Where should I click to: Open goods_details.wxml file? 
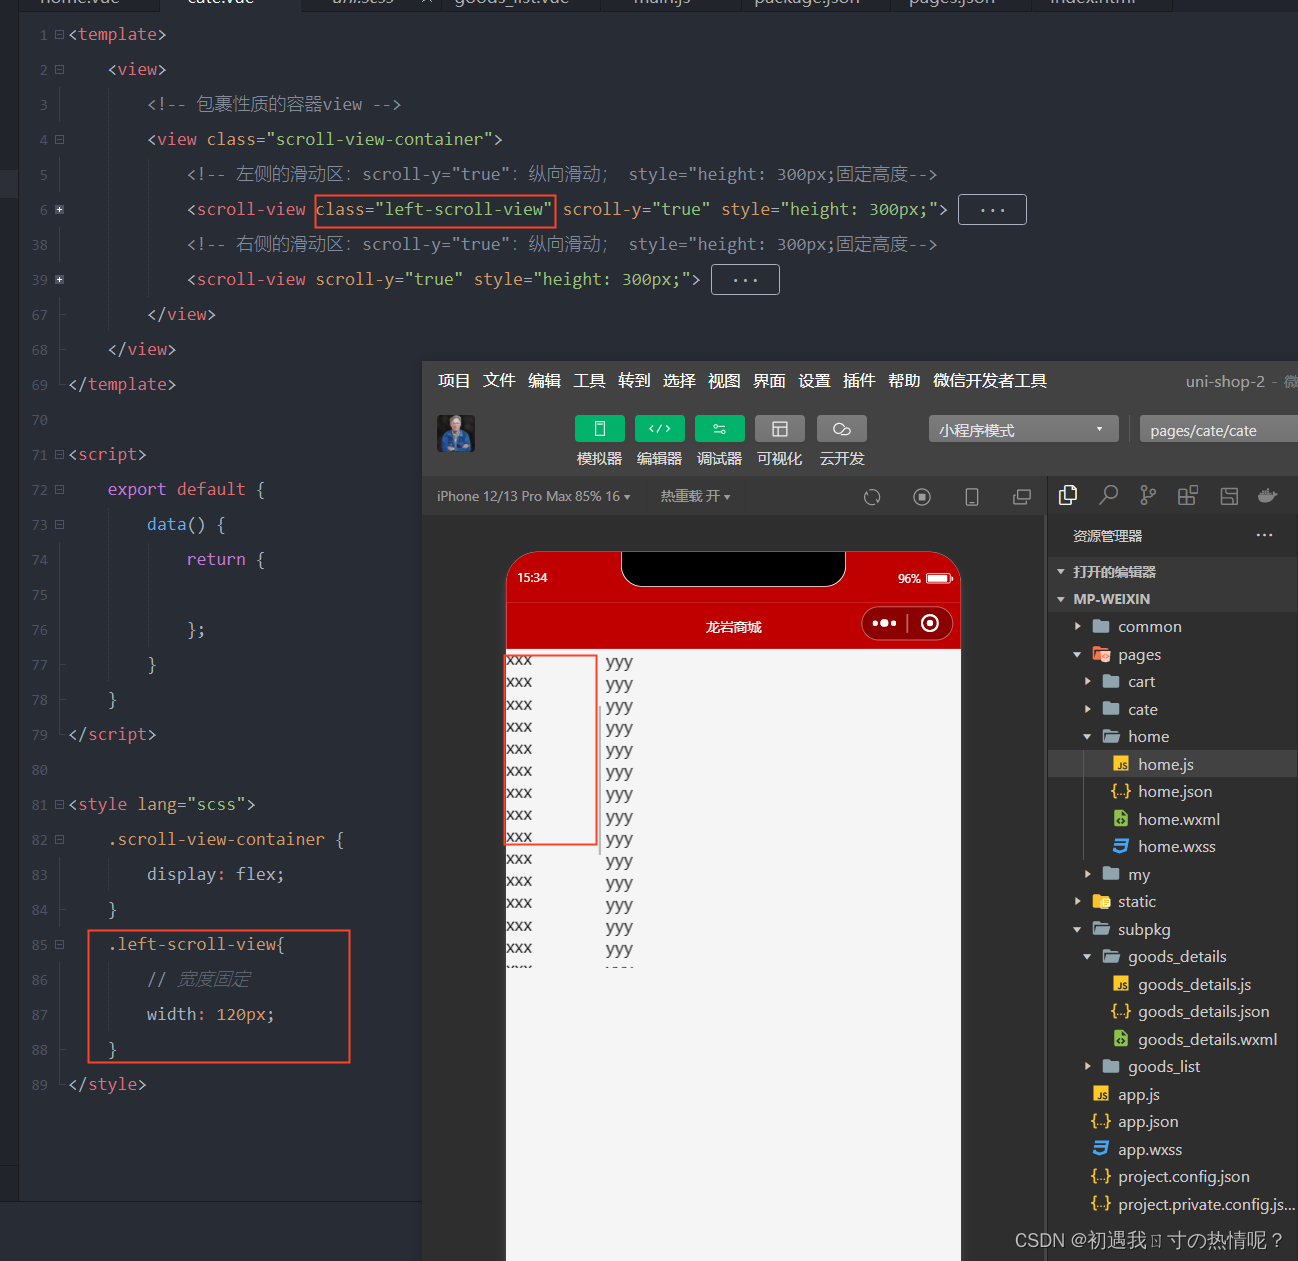1172,1039
